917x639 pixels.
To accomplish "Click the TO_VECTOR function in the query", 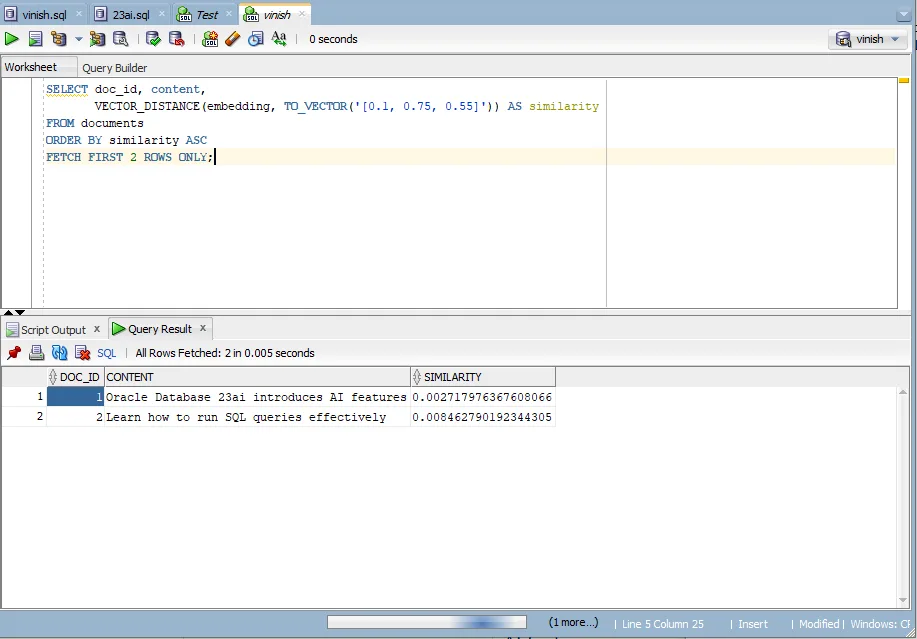I will click(x=316, y=106).
